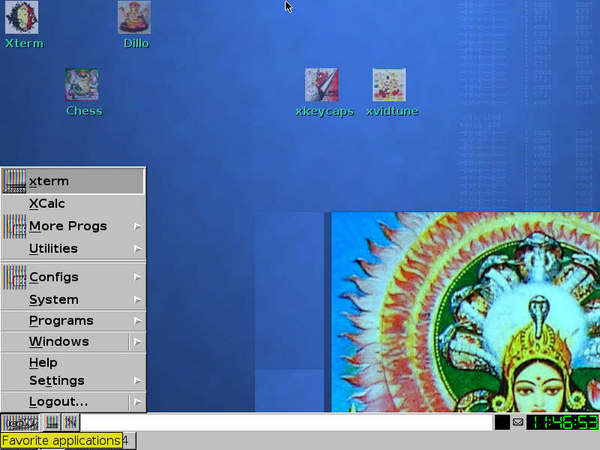Choose the Windows menu entry
The width and height of the screenshot is (600, 450).
[x=65, y=341]
